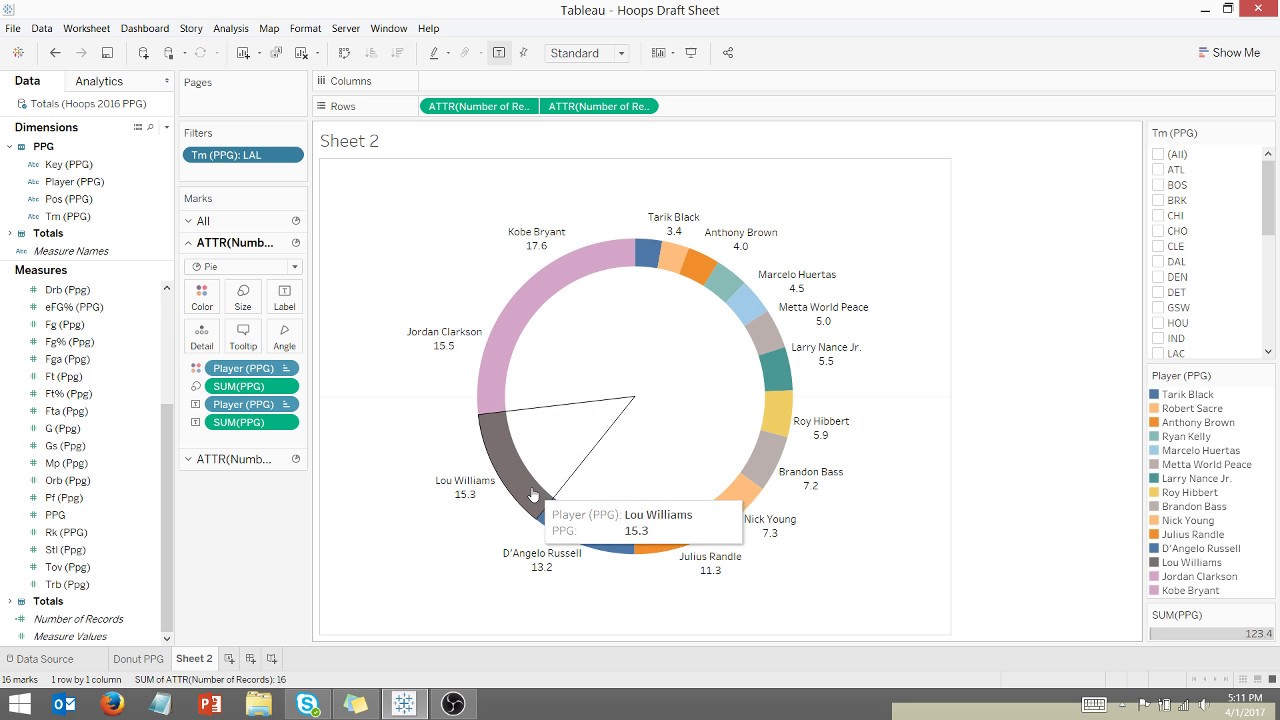The width and height of the screenshot is (1280, 720).
Task: Click the redo forward arrow
Action: pyautogui.click(x=81, y=53)
